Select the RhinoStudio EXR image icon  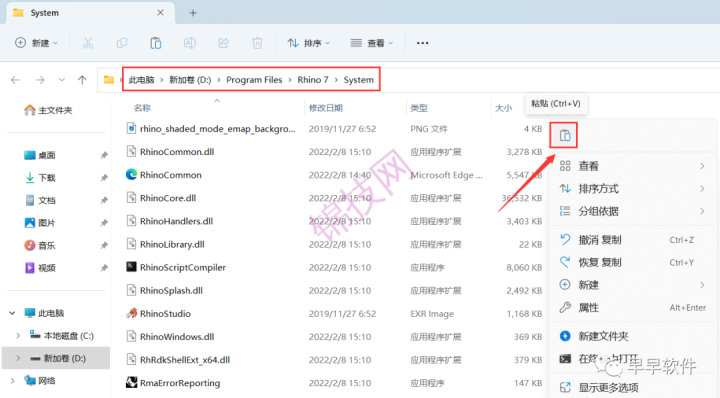pyautogui.click(x=131, y=313)
